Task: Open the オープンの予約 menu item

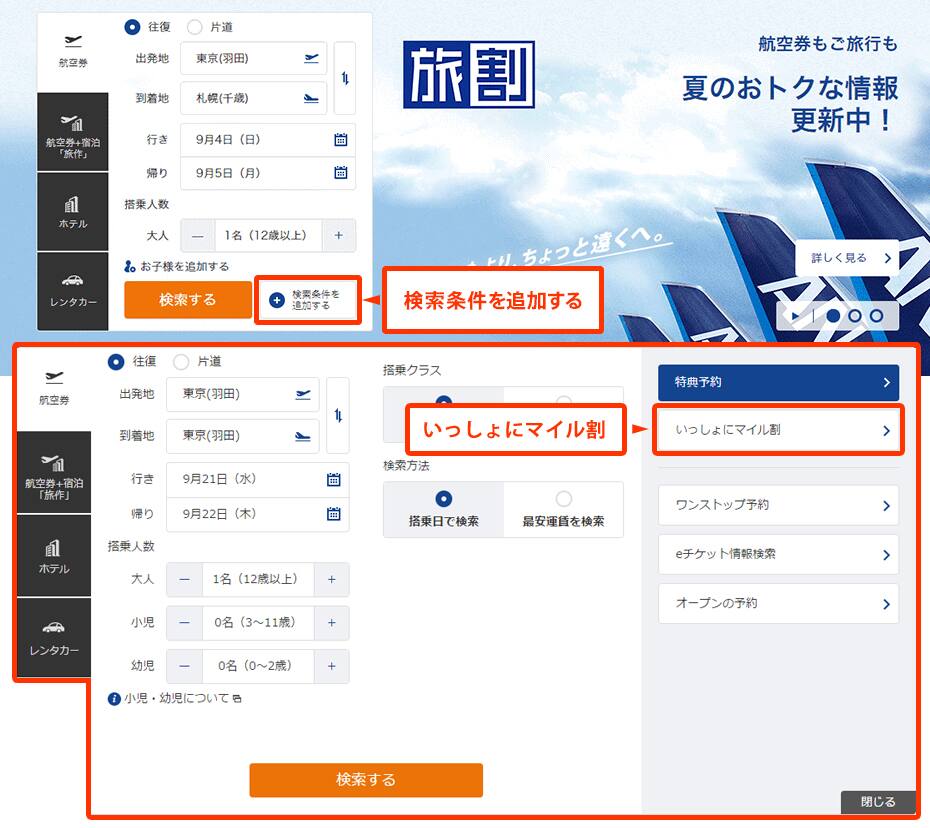Action: click(778, 604)
